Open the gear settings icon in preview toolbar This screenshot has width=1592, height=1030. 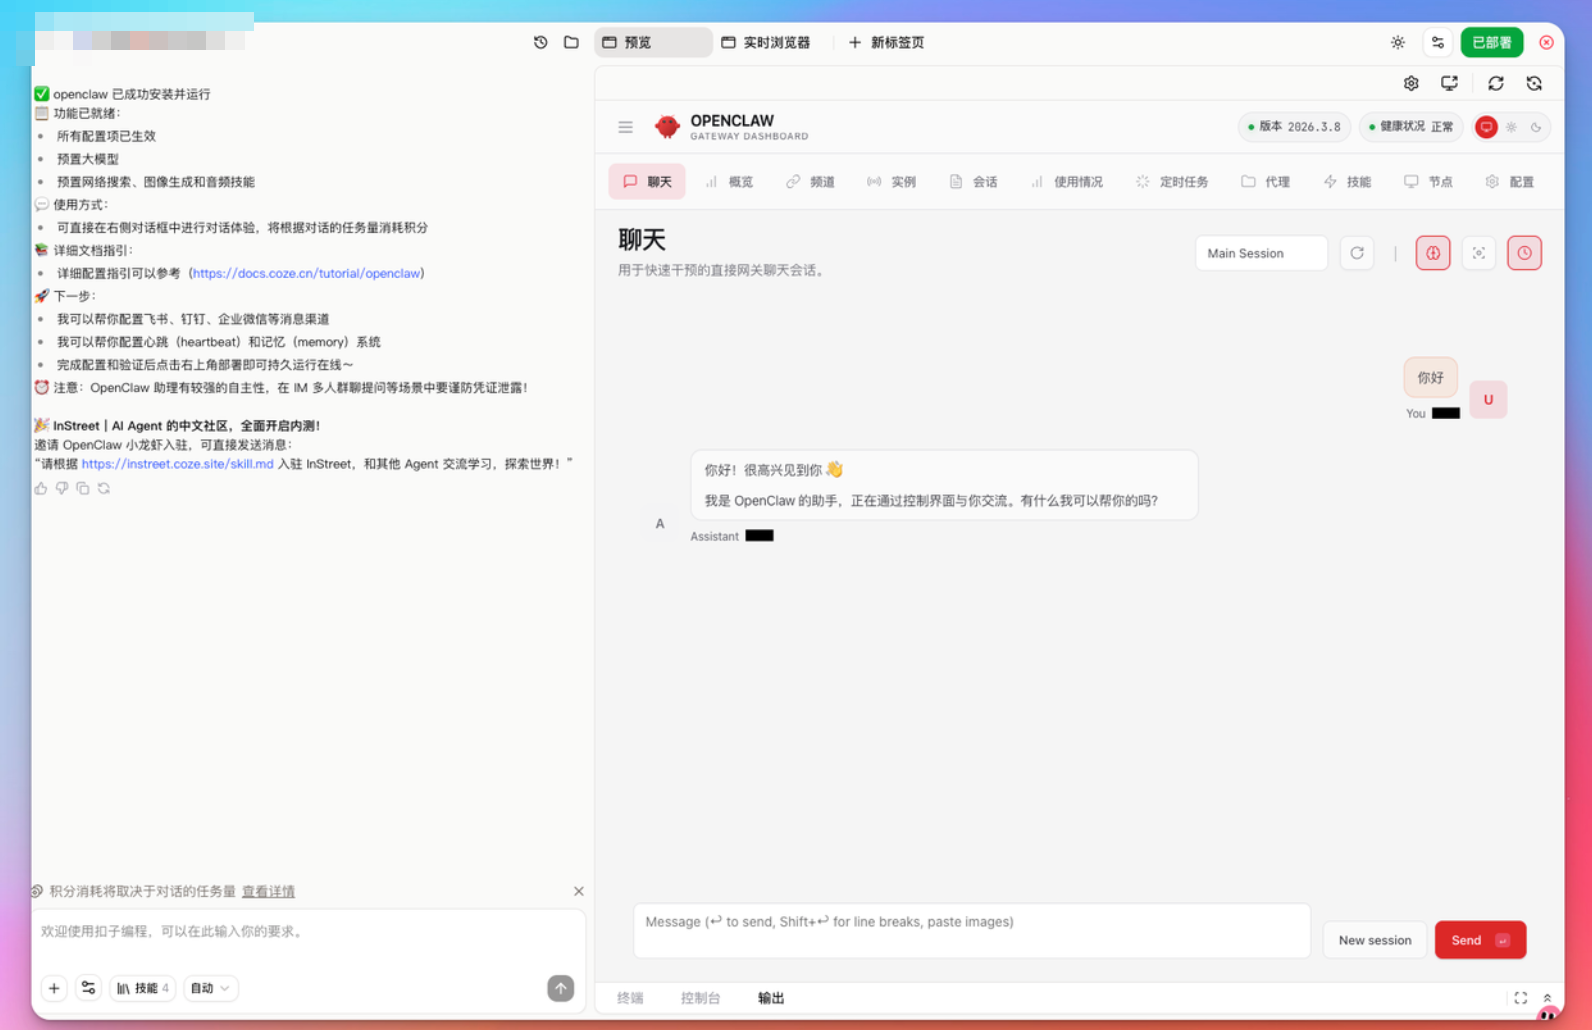[1411, 83]
